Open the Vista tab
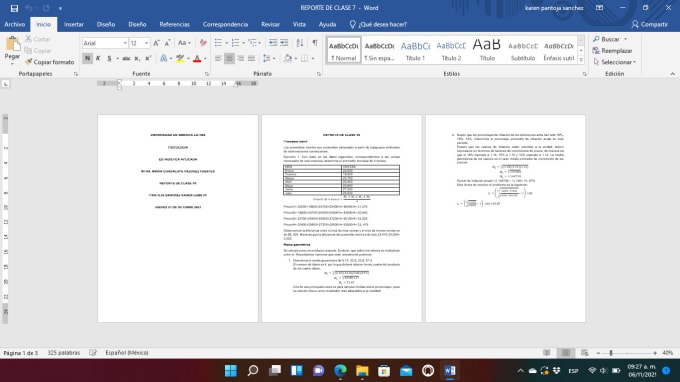The width and height of the screenshot is (680, 382). click(299, 24)
